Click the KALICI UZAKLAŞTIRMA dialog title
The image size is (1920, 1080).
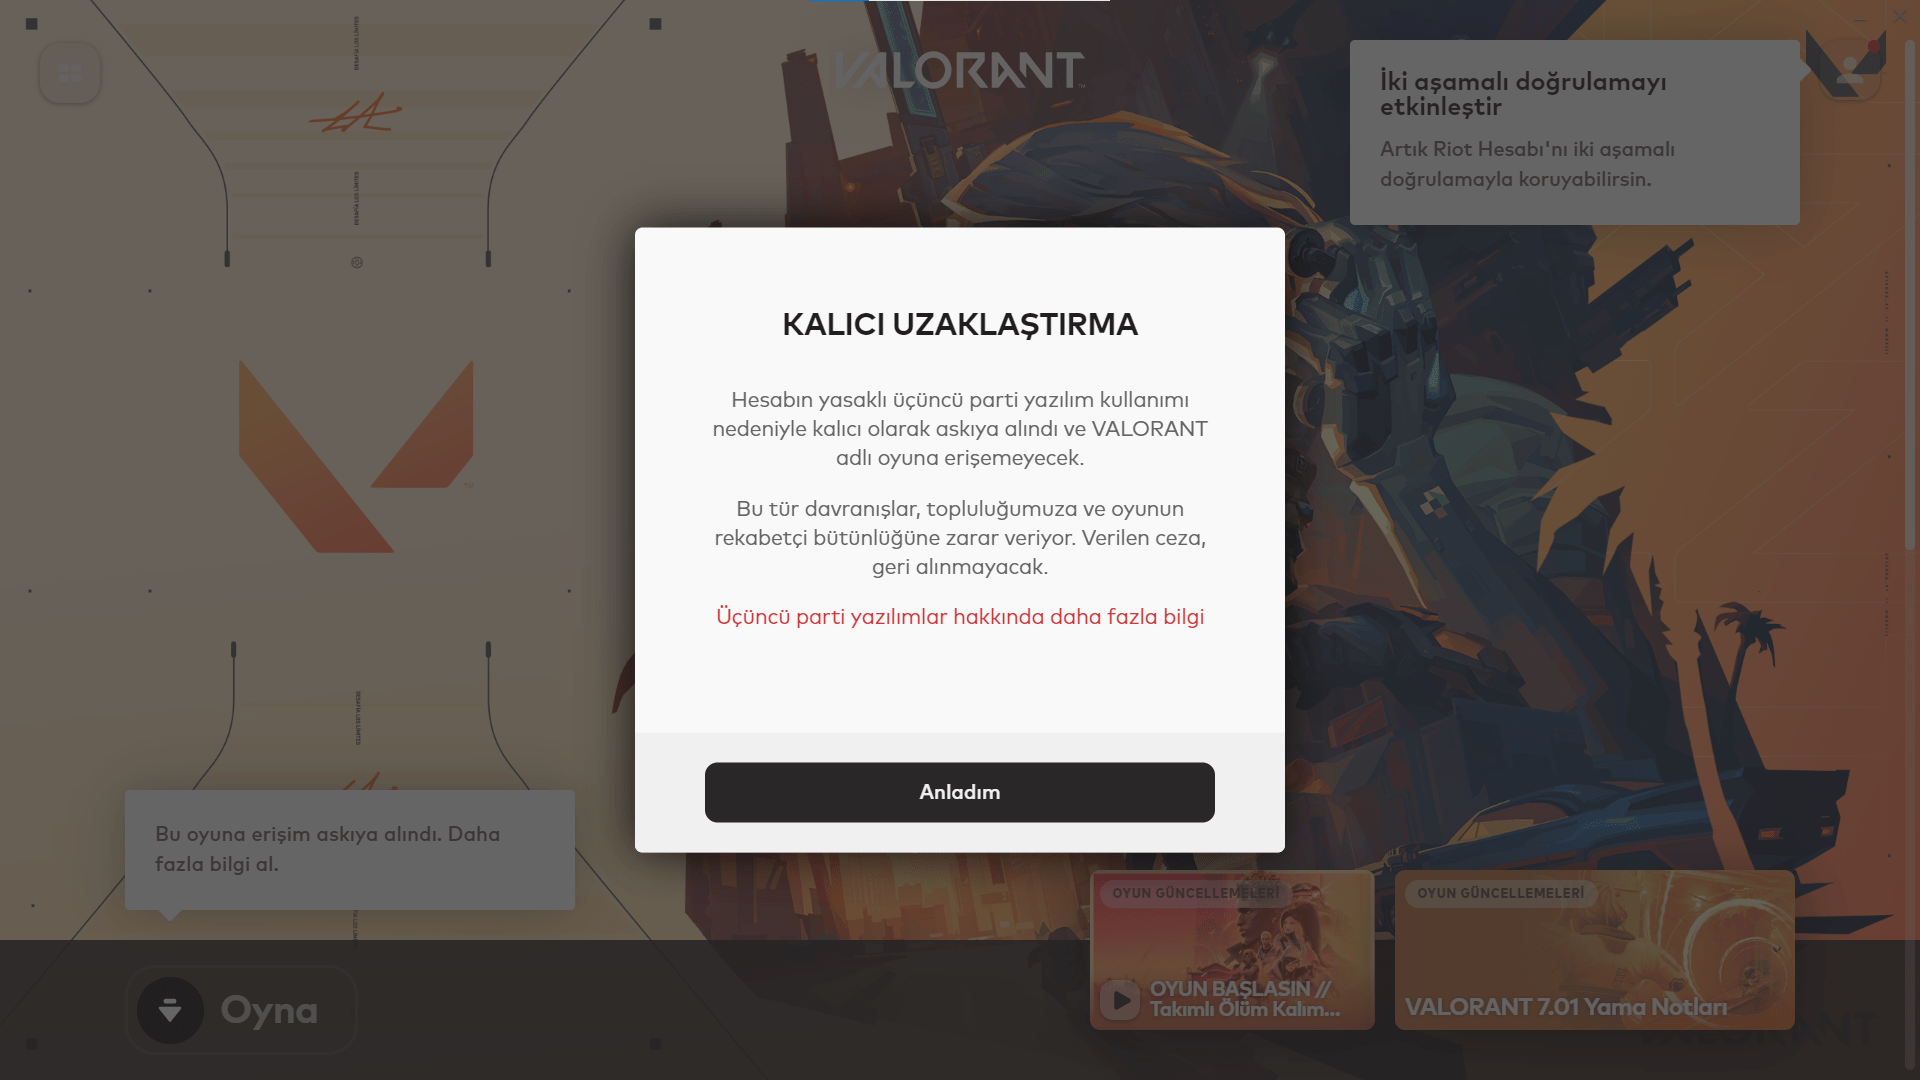tap(960, 324)
